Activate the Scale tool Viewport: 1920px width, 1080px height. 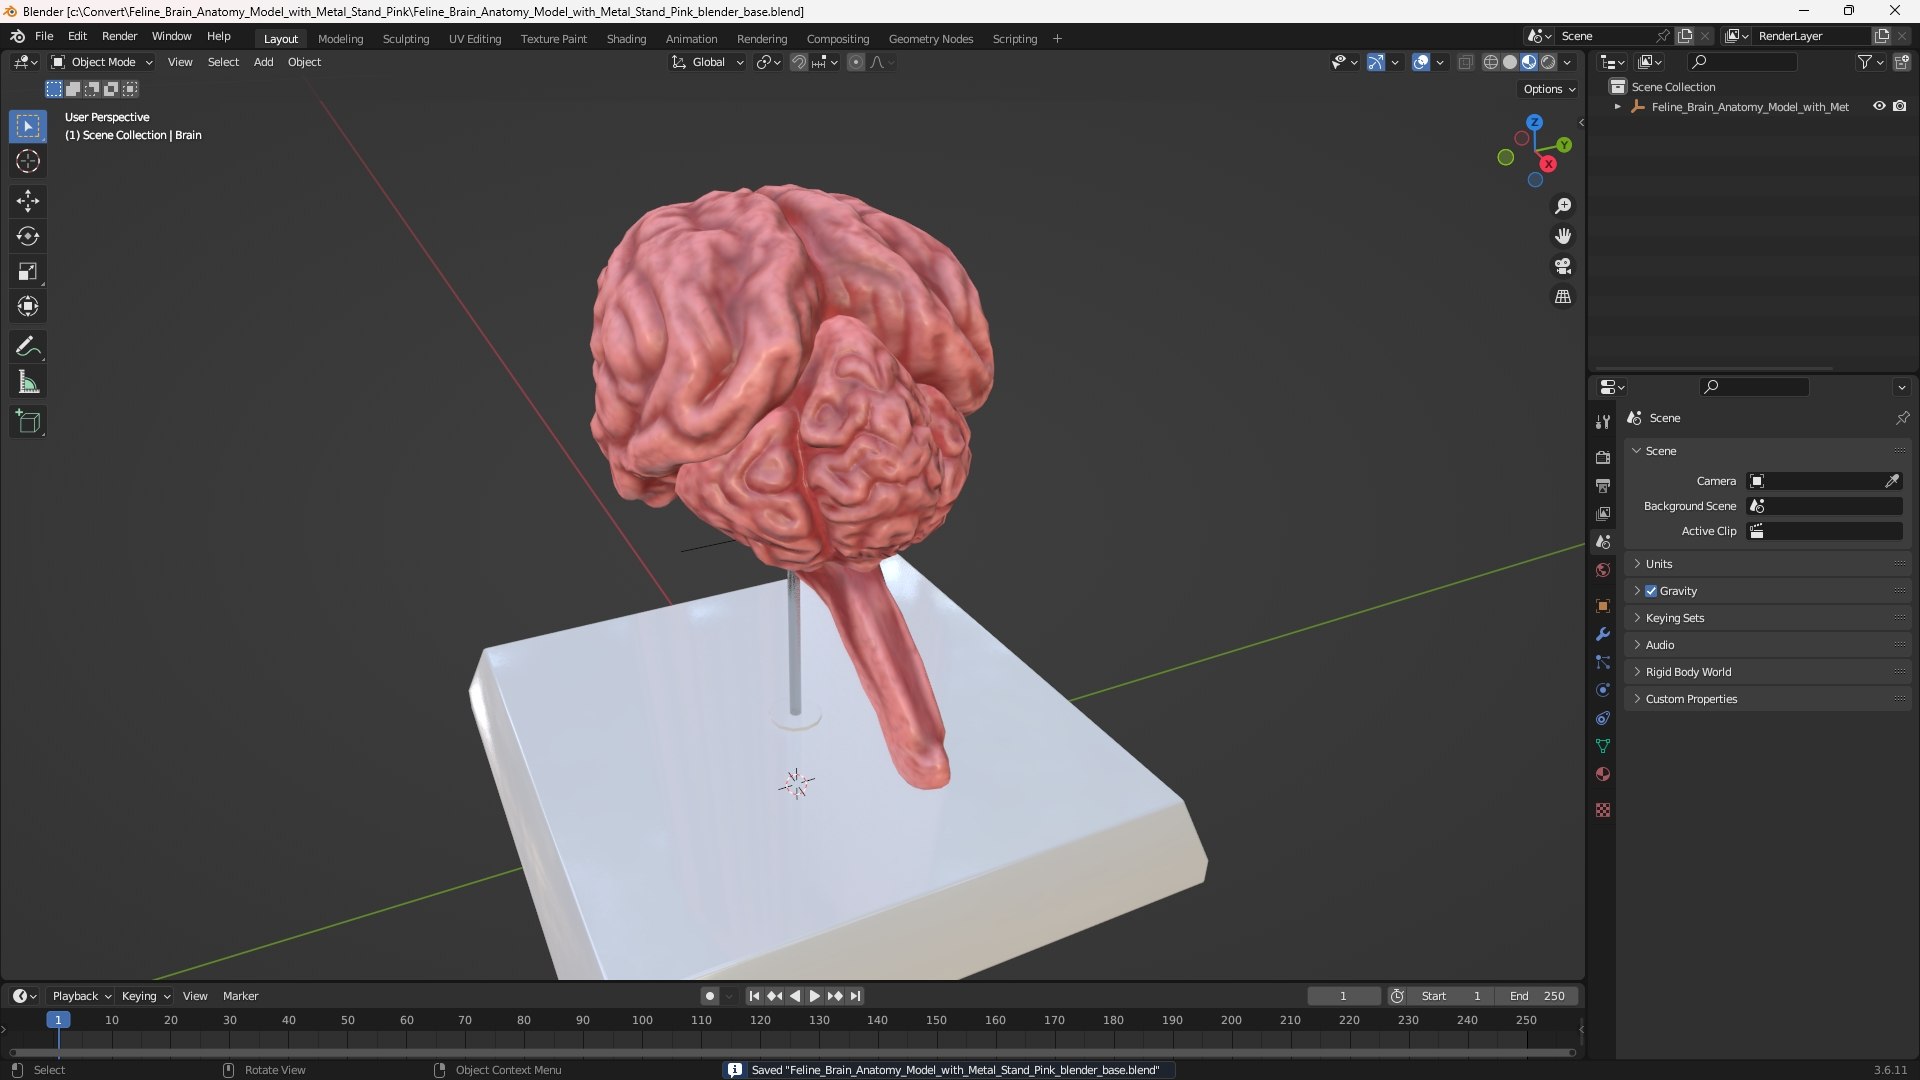tap(28, 271)
